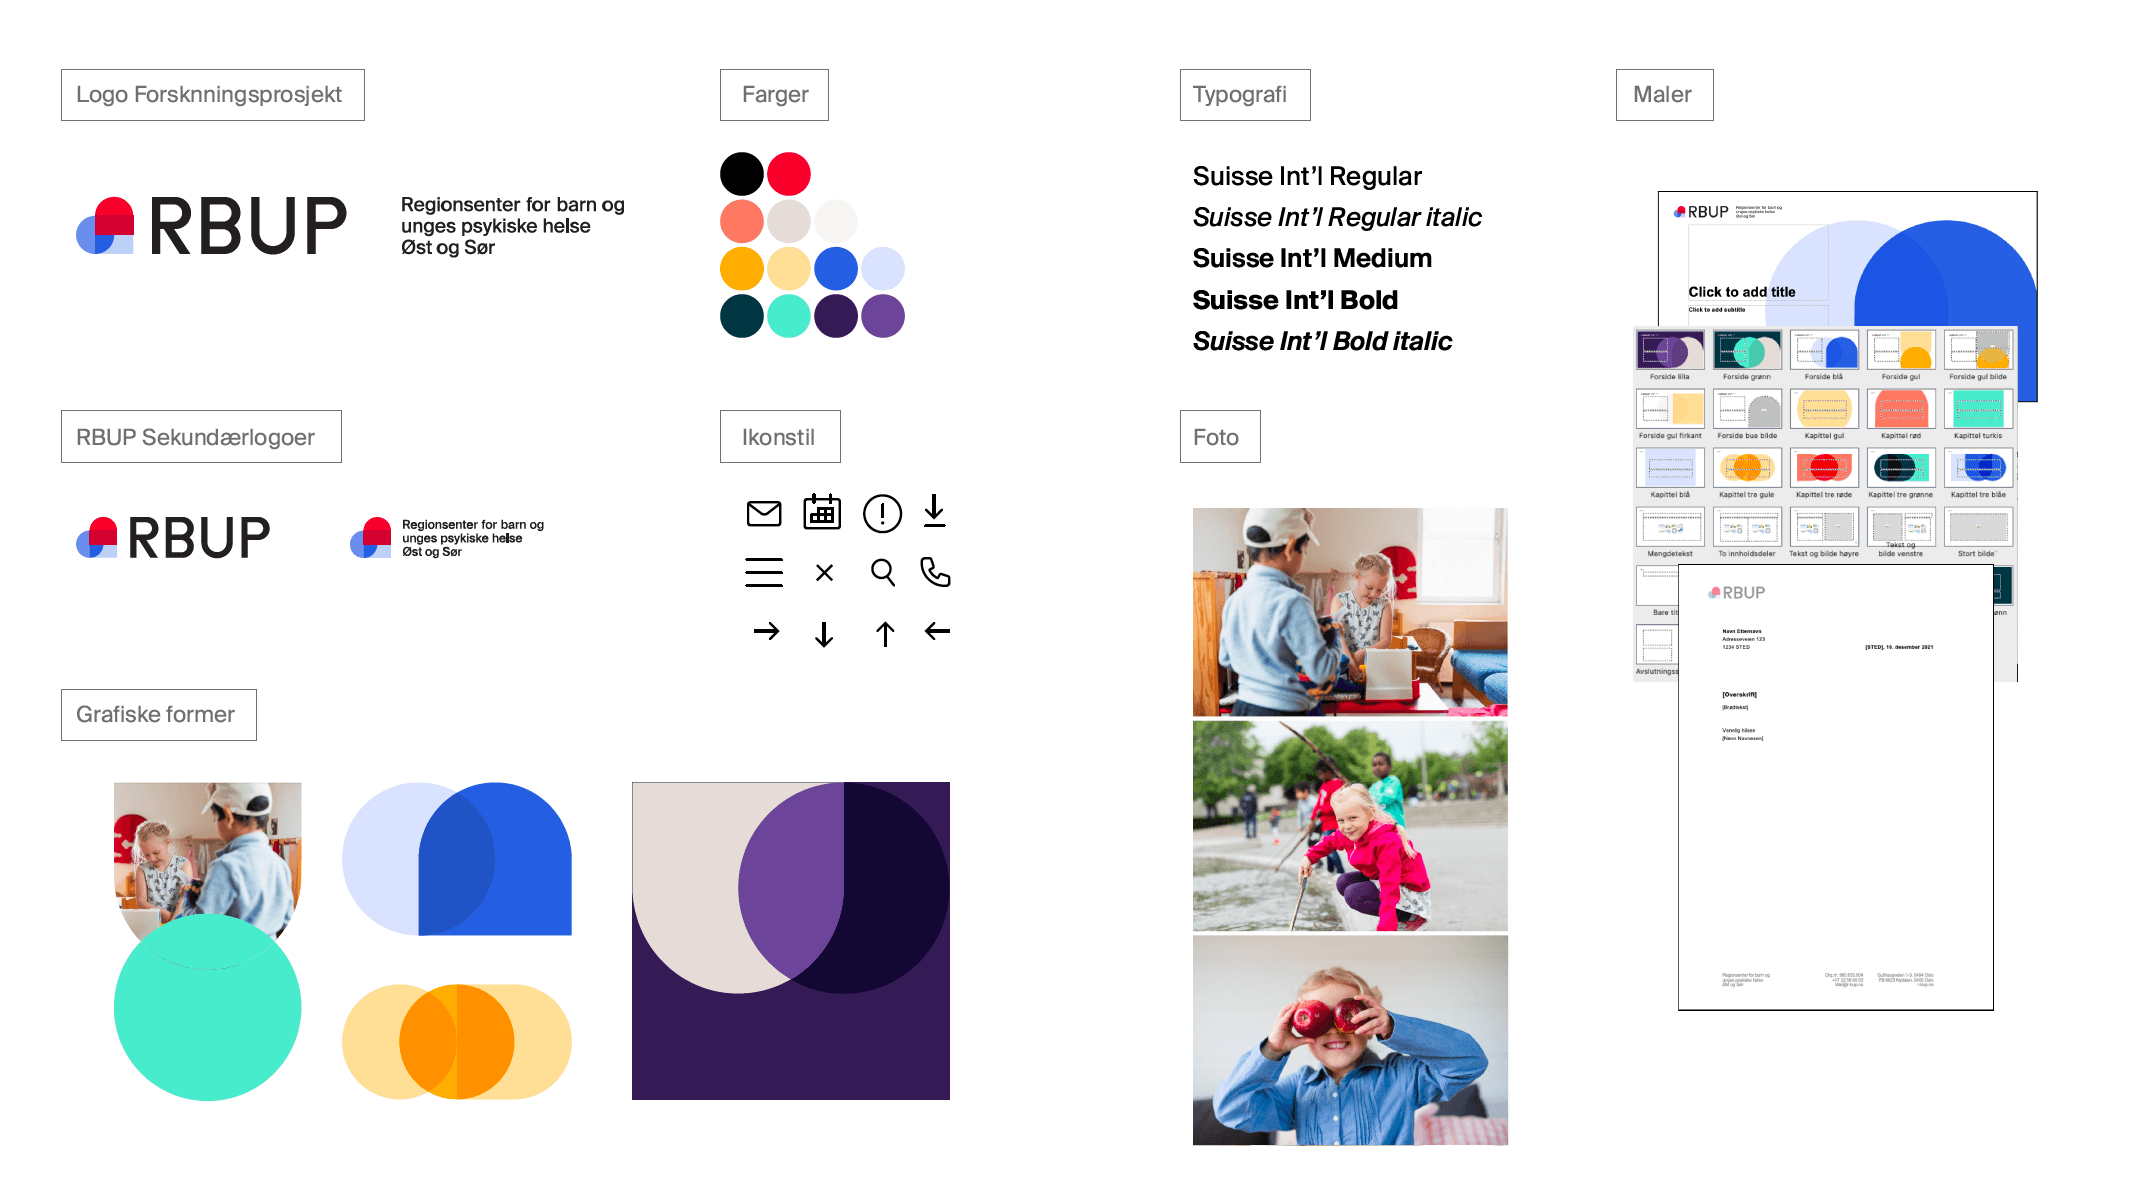This screenshot has width=2140, height=1202.
Task: Select the Forside lilla template thumbnail
Action: click(1670, 352)
